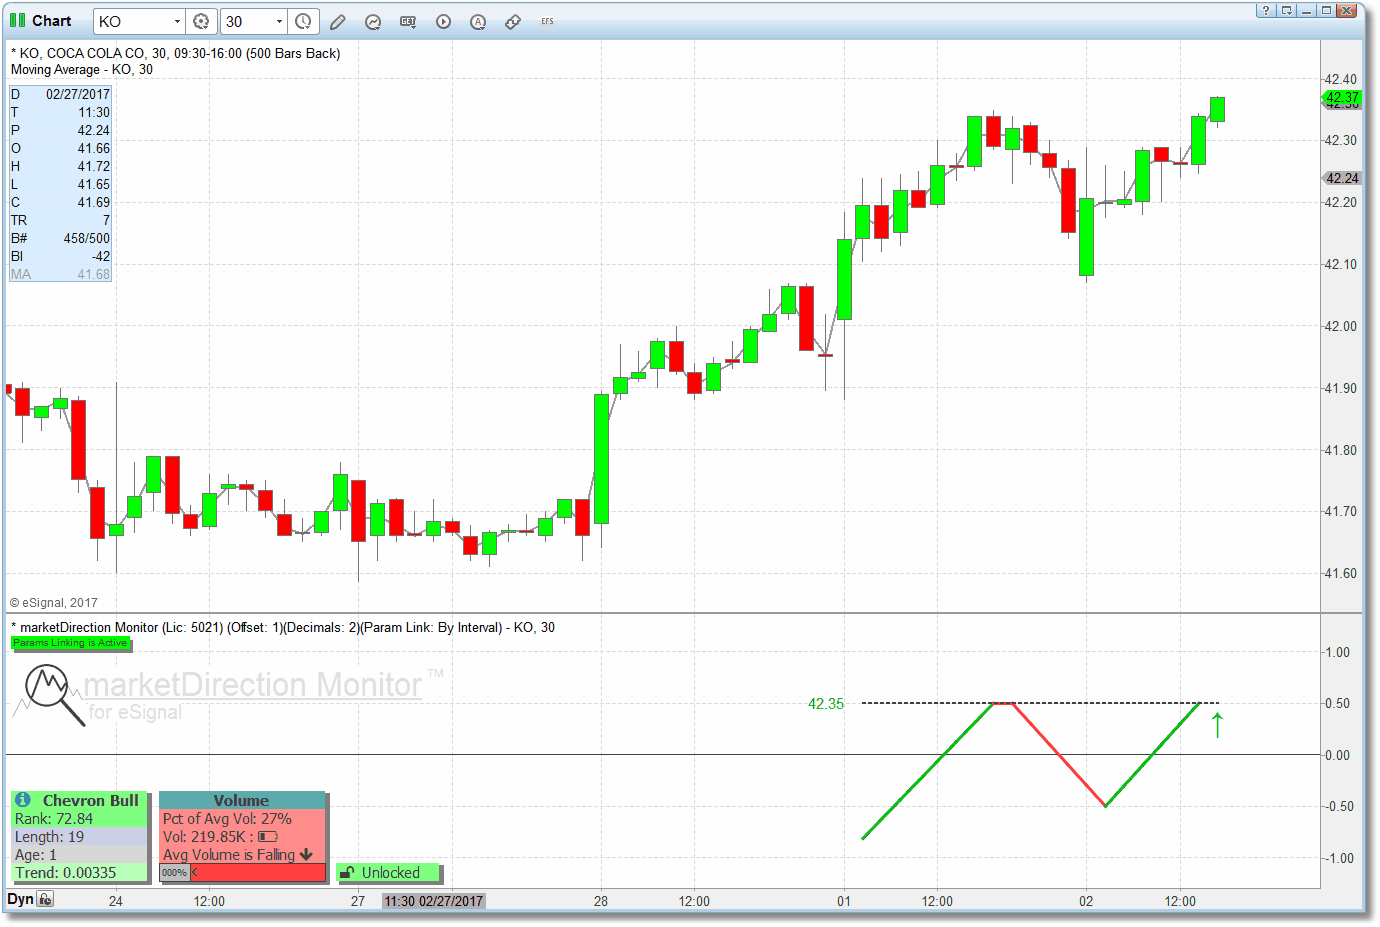1380x927 pixels.
Task: Click the 000% volume progress bar
Action: click(x=242, y=872)
